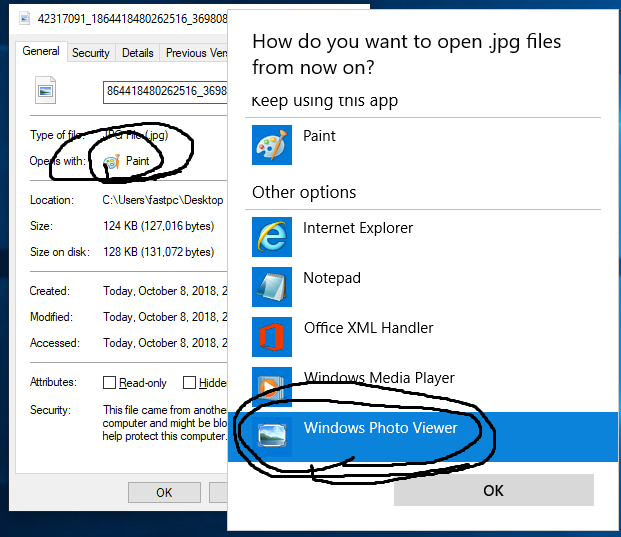Click the Other options heading
Image resolution: width=621 pixels, height=537 pixels.
304,192
